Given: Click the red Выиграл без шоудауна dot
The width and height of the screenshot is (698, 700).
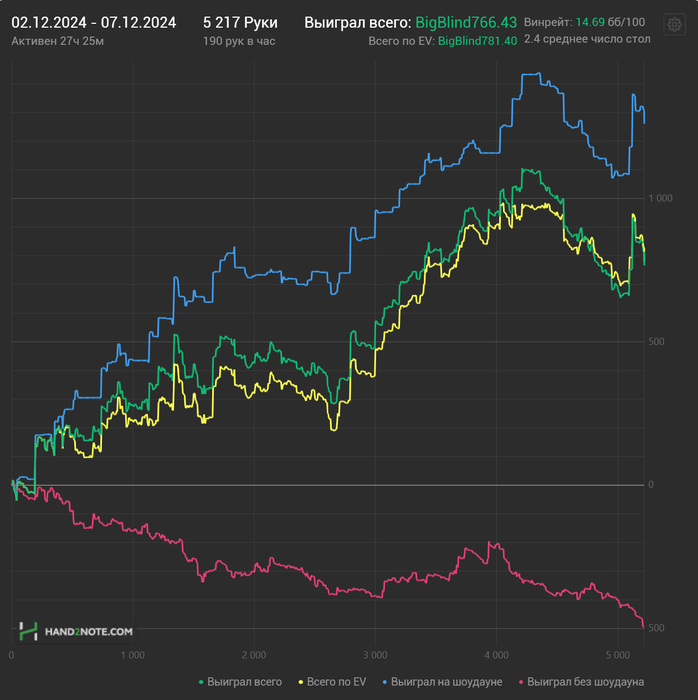Looking at the screenshot, I should pyautogui.click(x=520, y=682).
